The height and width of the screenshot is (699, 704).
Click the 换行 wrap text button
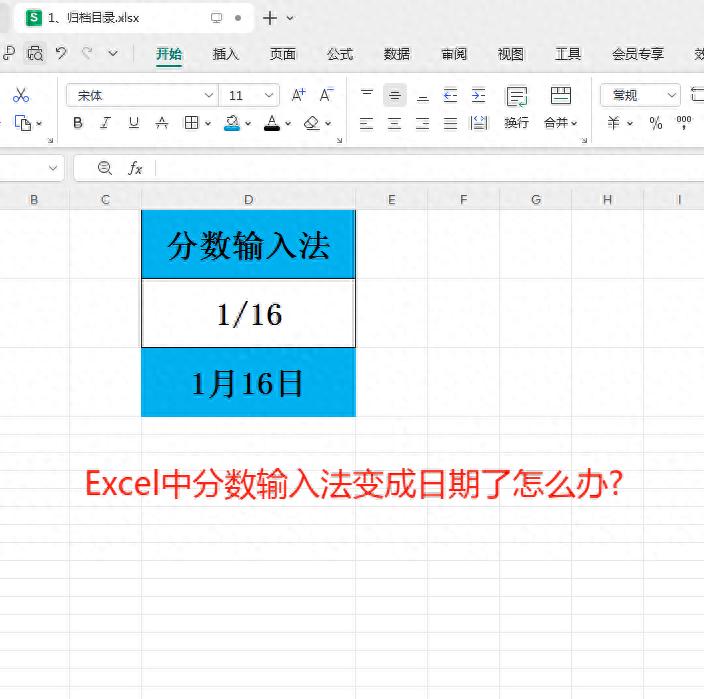coord(517,108)
